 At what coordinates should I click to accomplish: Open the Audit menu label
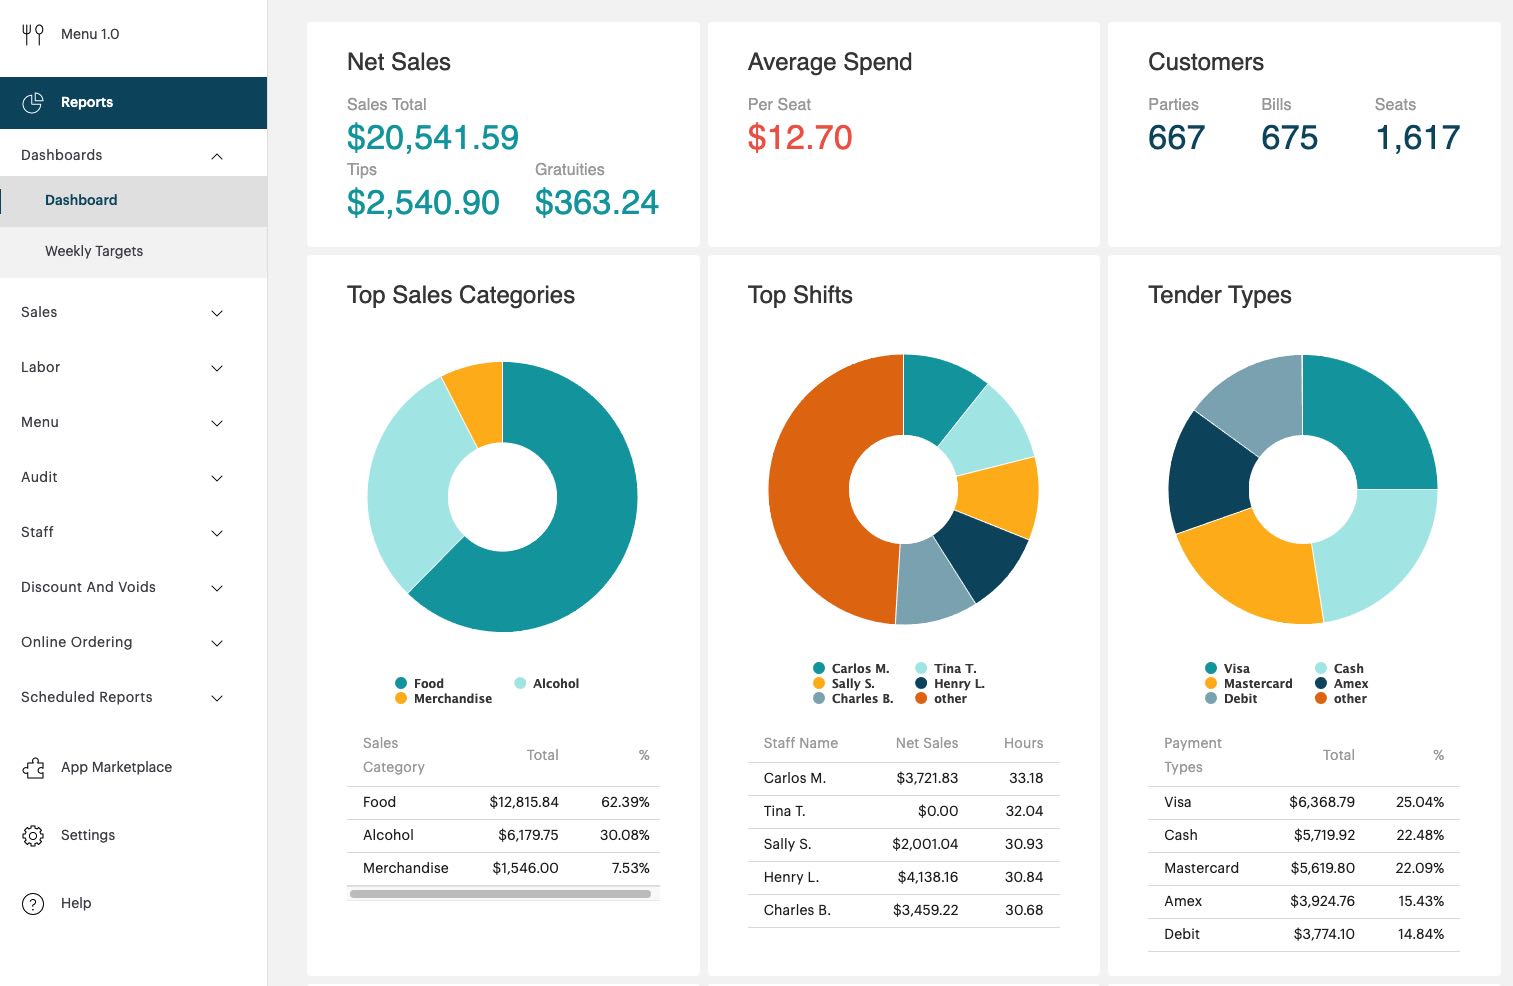click(39, 477)
